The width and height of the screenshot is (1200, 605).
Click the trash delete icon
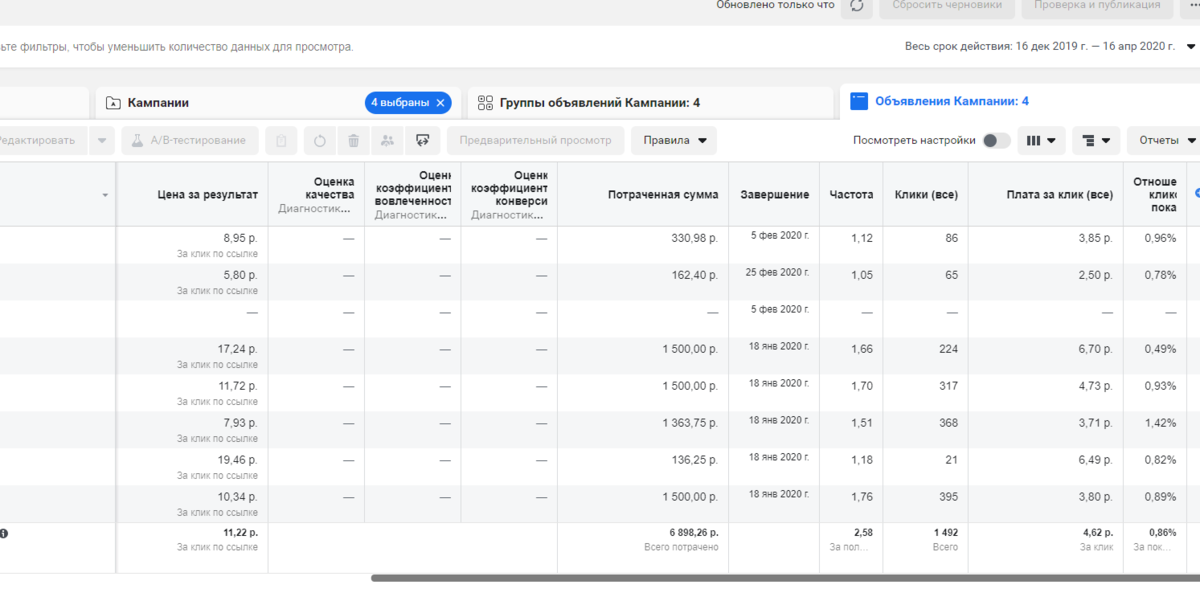(x=353, y=141)
